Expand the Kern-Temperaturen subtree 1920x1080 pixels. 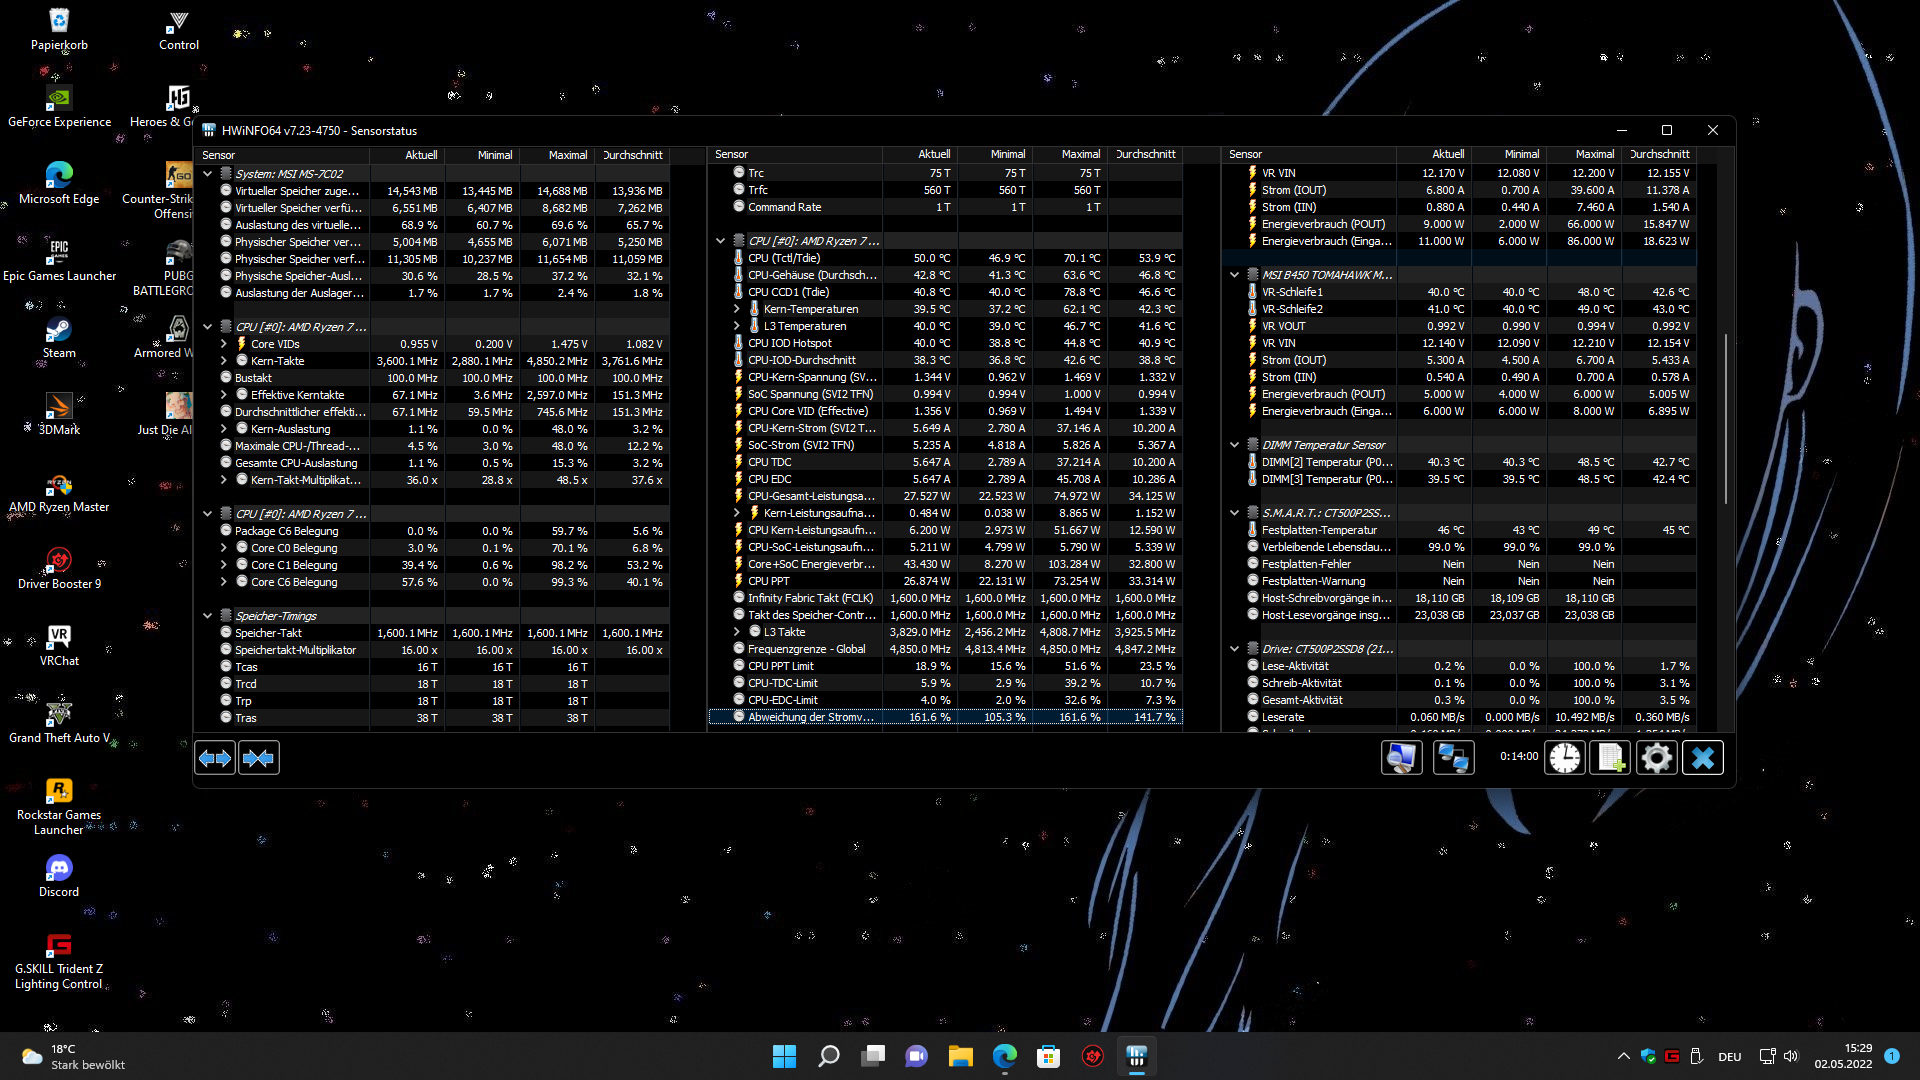(x=737, y=309)
